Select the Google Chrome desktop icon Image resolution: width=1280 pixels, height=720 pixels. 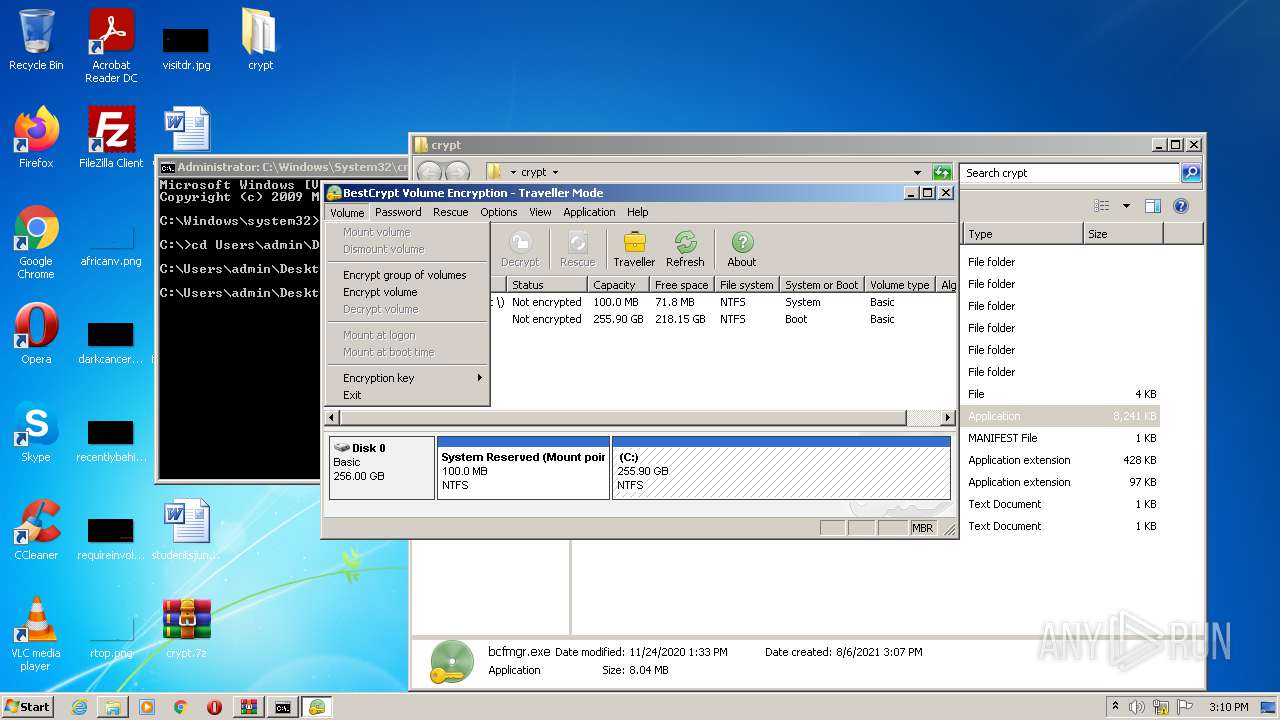[36, 243]
